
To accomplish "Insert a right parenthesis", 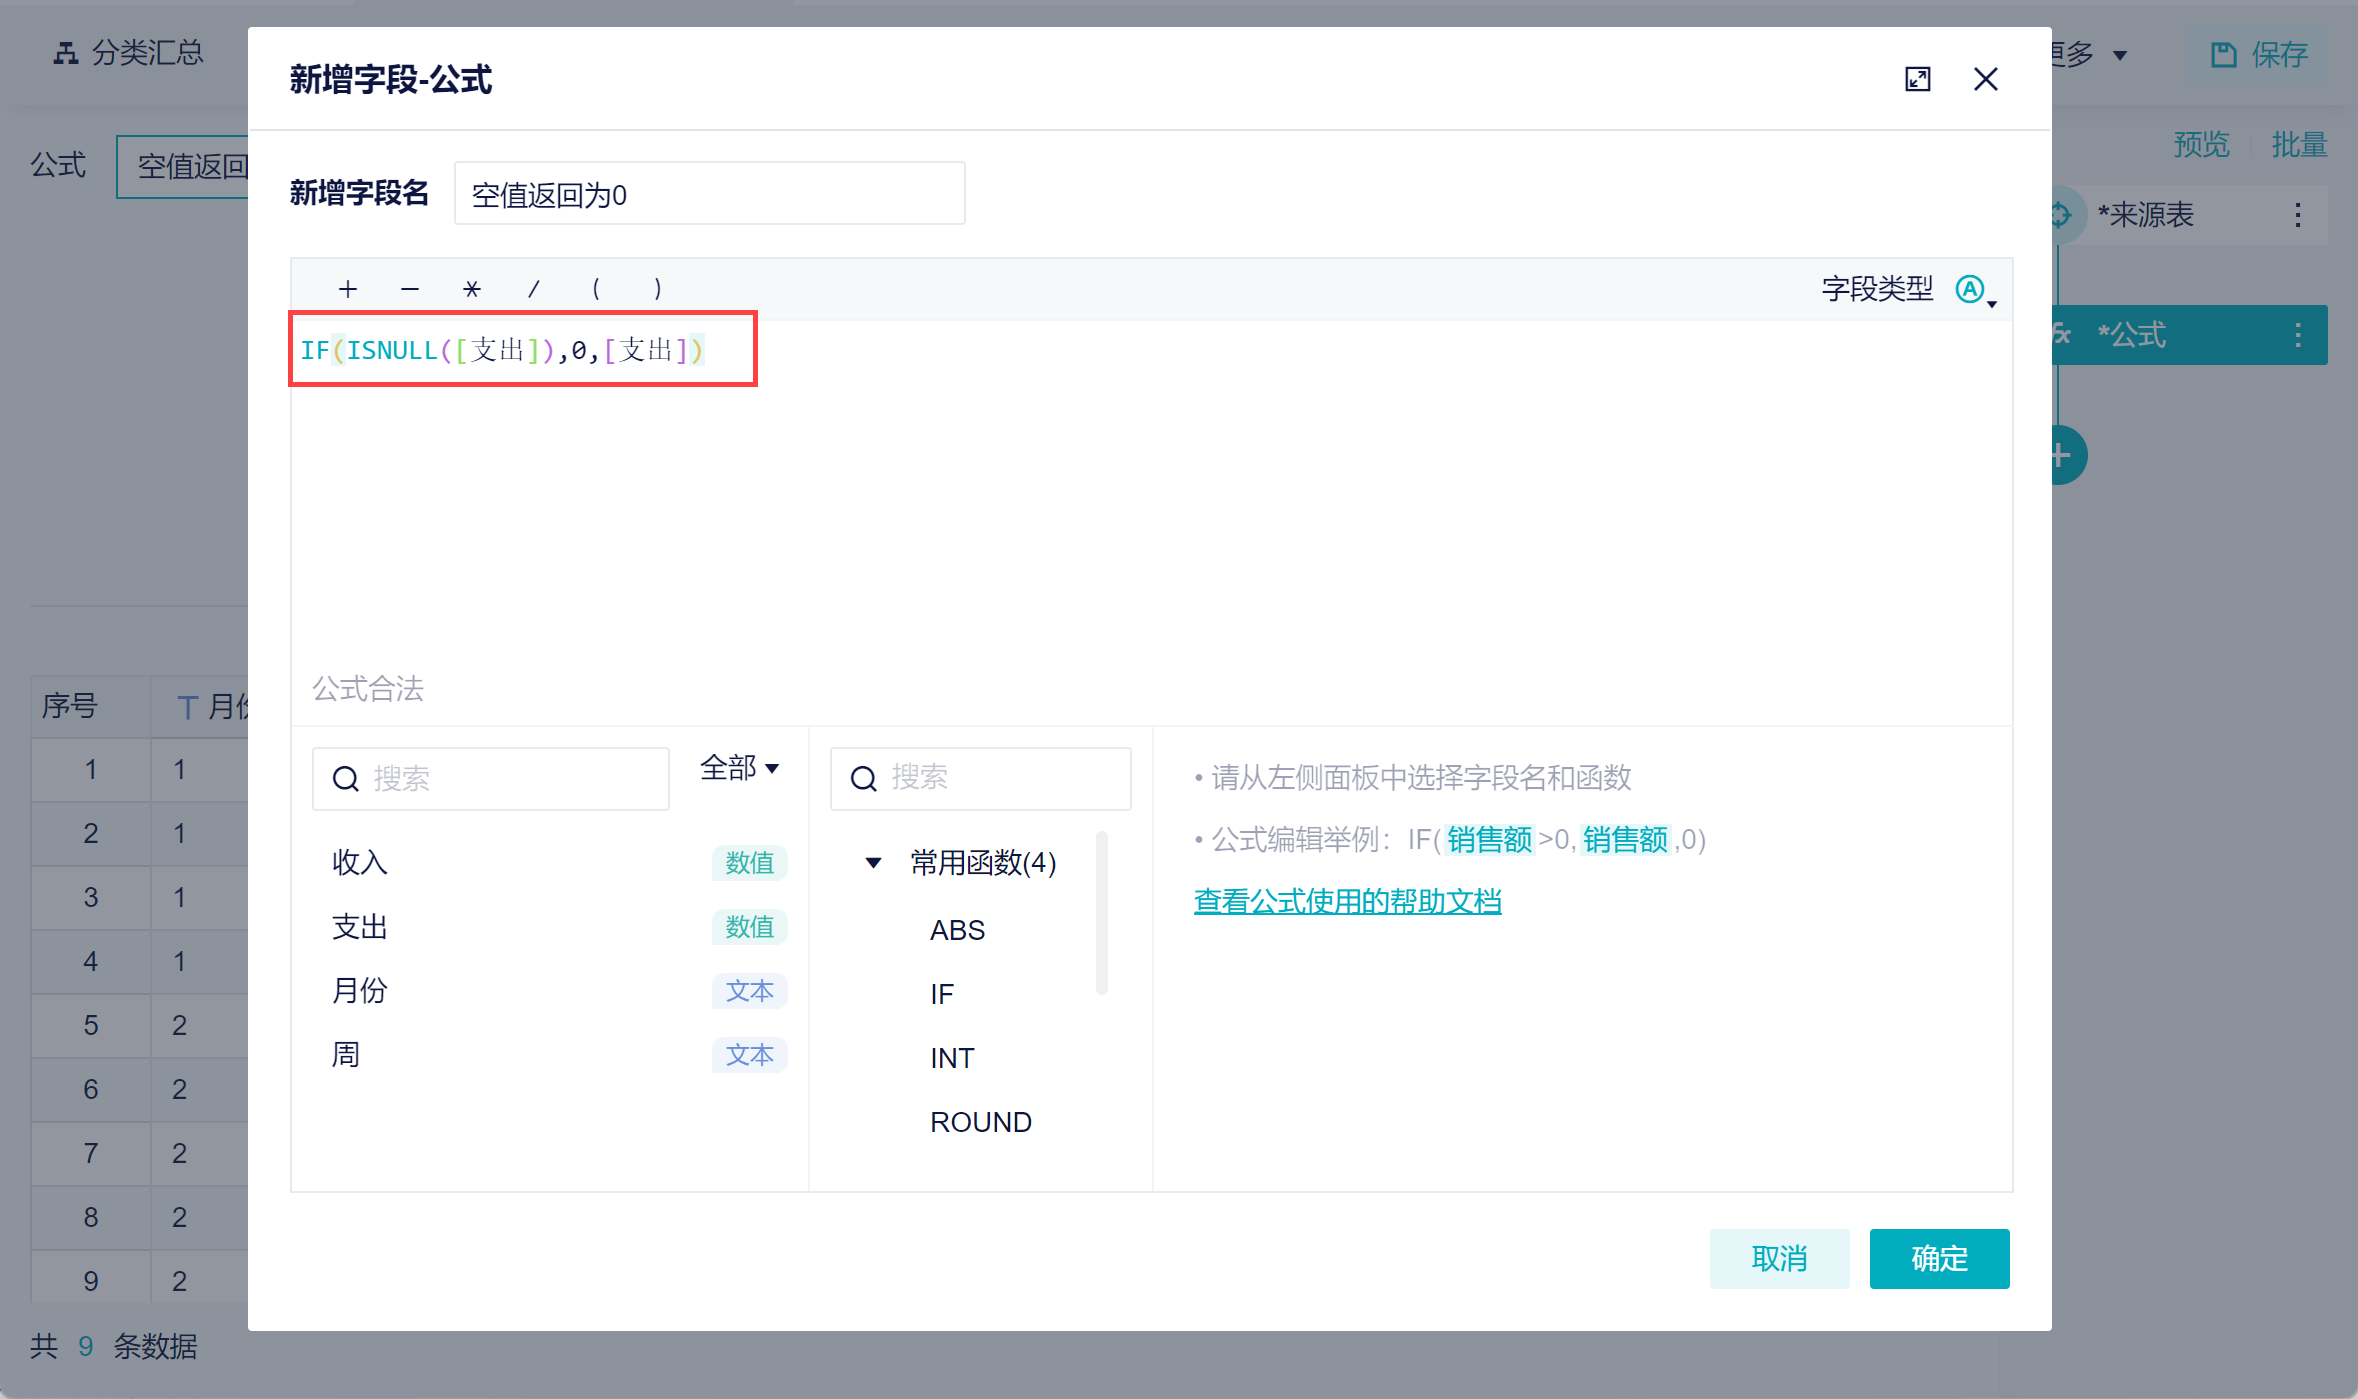I will click(657, 290).
